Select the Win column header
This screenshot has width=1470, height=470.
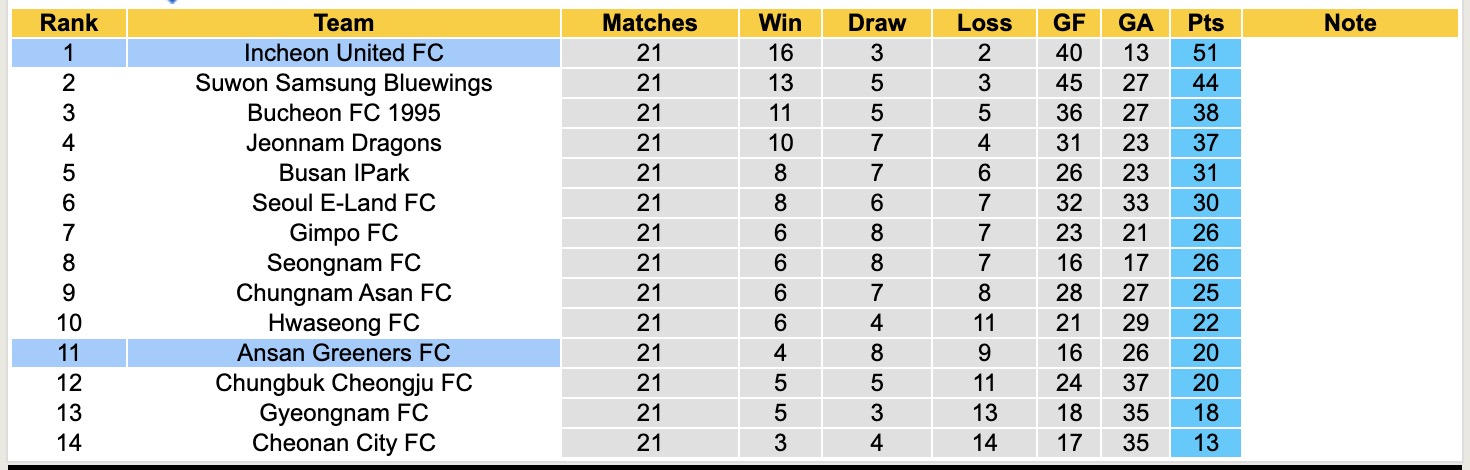point(780,23)
